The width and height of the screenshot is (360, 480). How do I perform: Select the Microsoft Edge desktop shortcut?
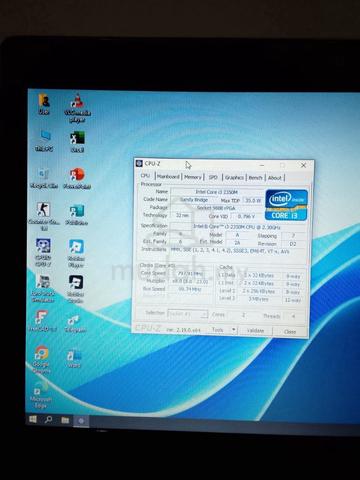point(41,395)
